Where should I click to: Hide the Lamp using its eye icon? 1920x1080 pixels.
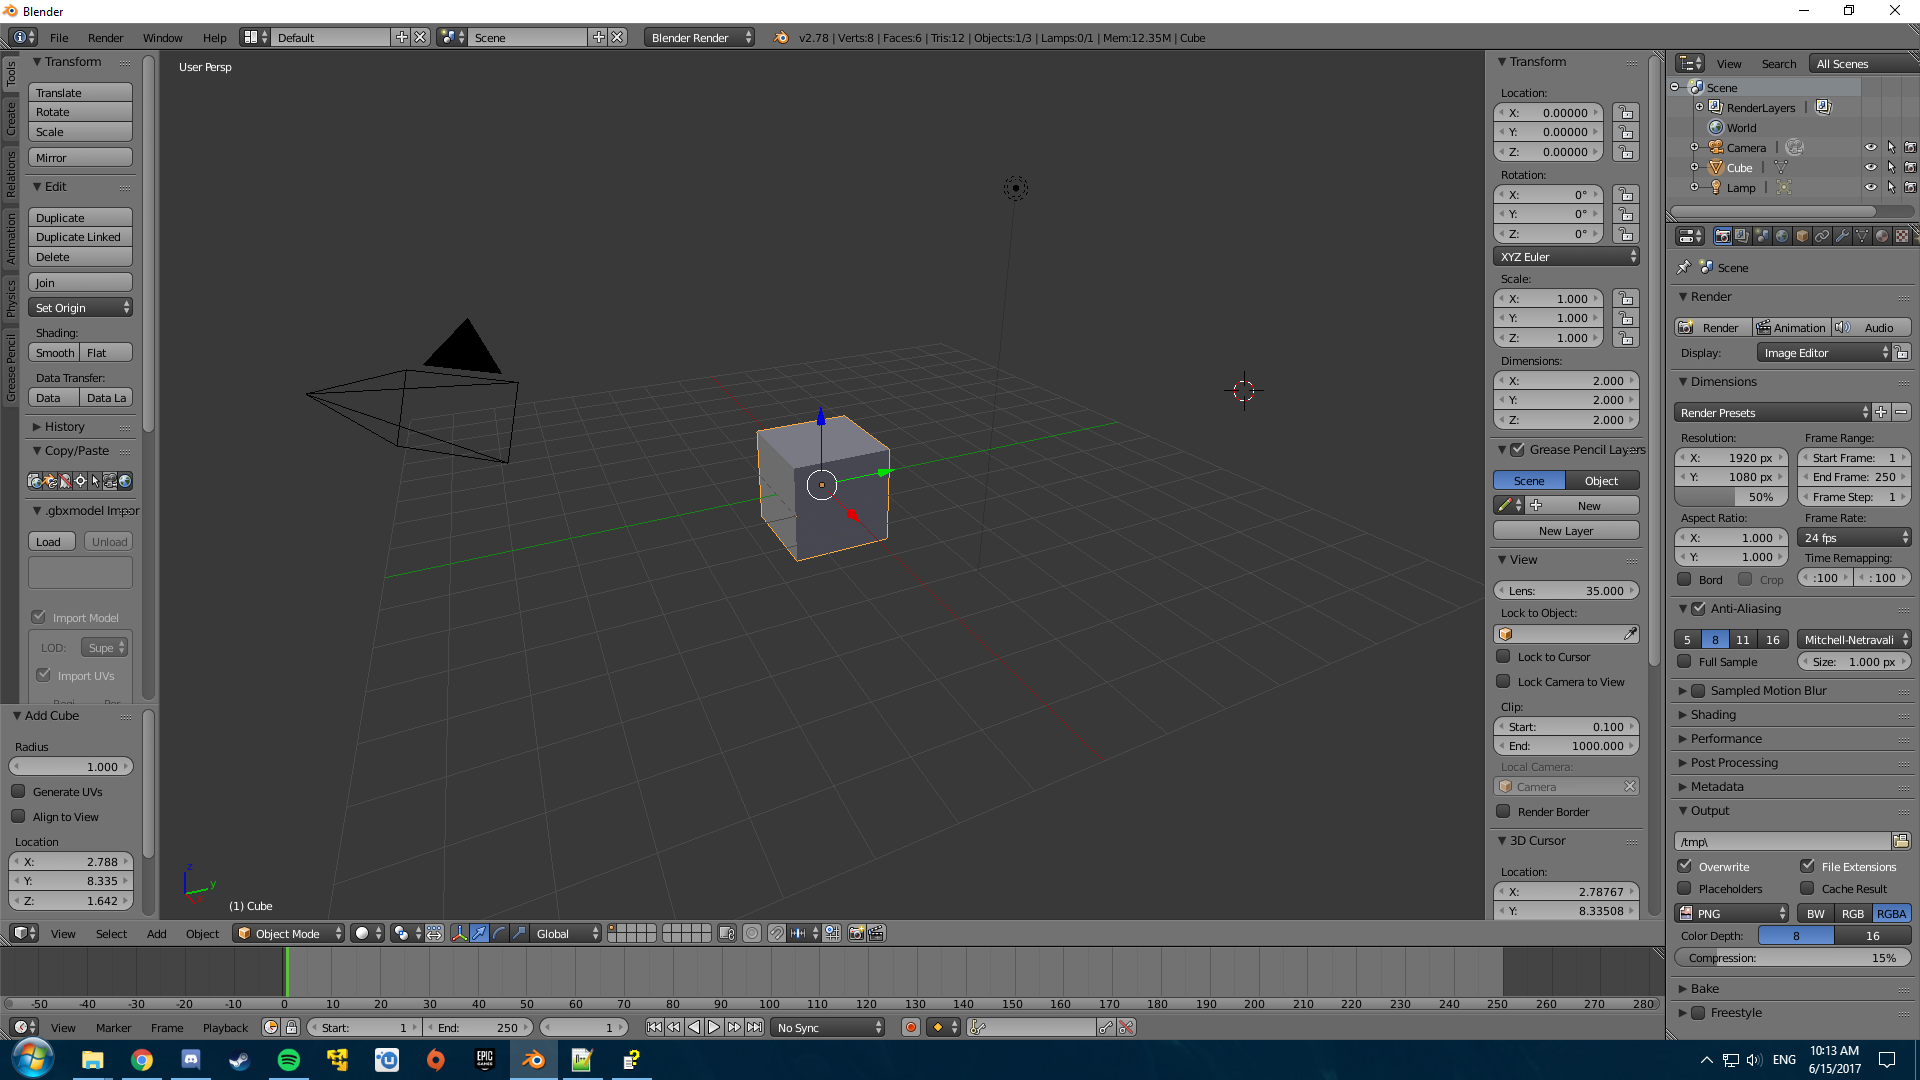coord(1870,188)
